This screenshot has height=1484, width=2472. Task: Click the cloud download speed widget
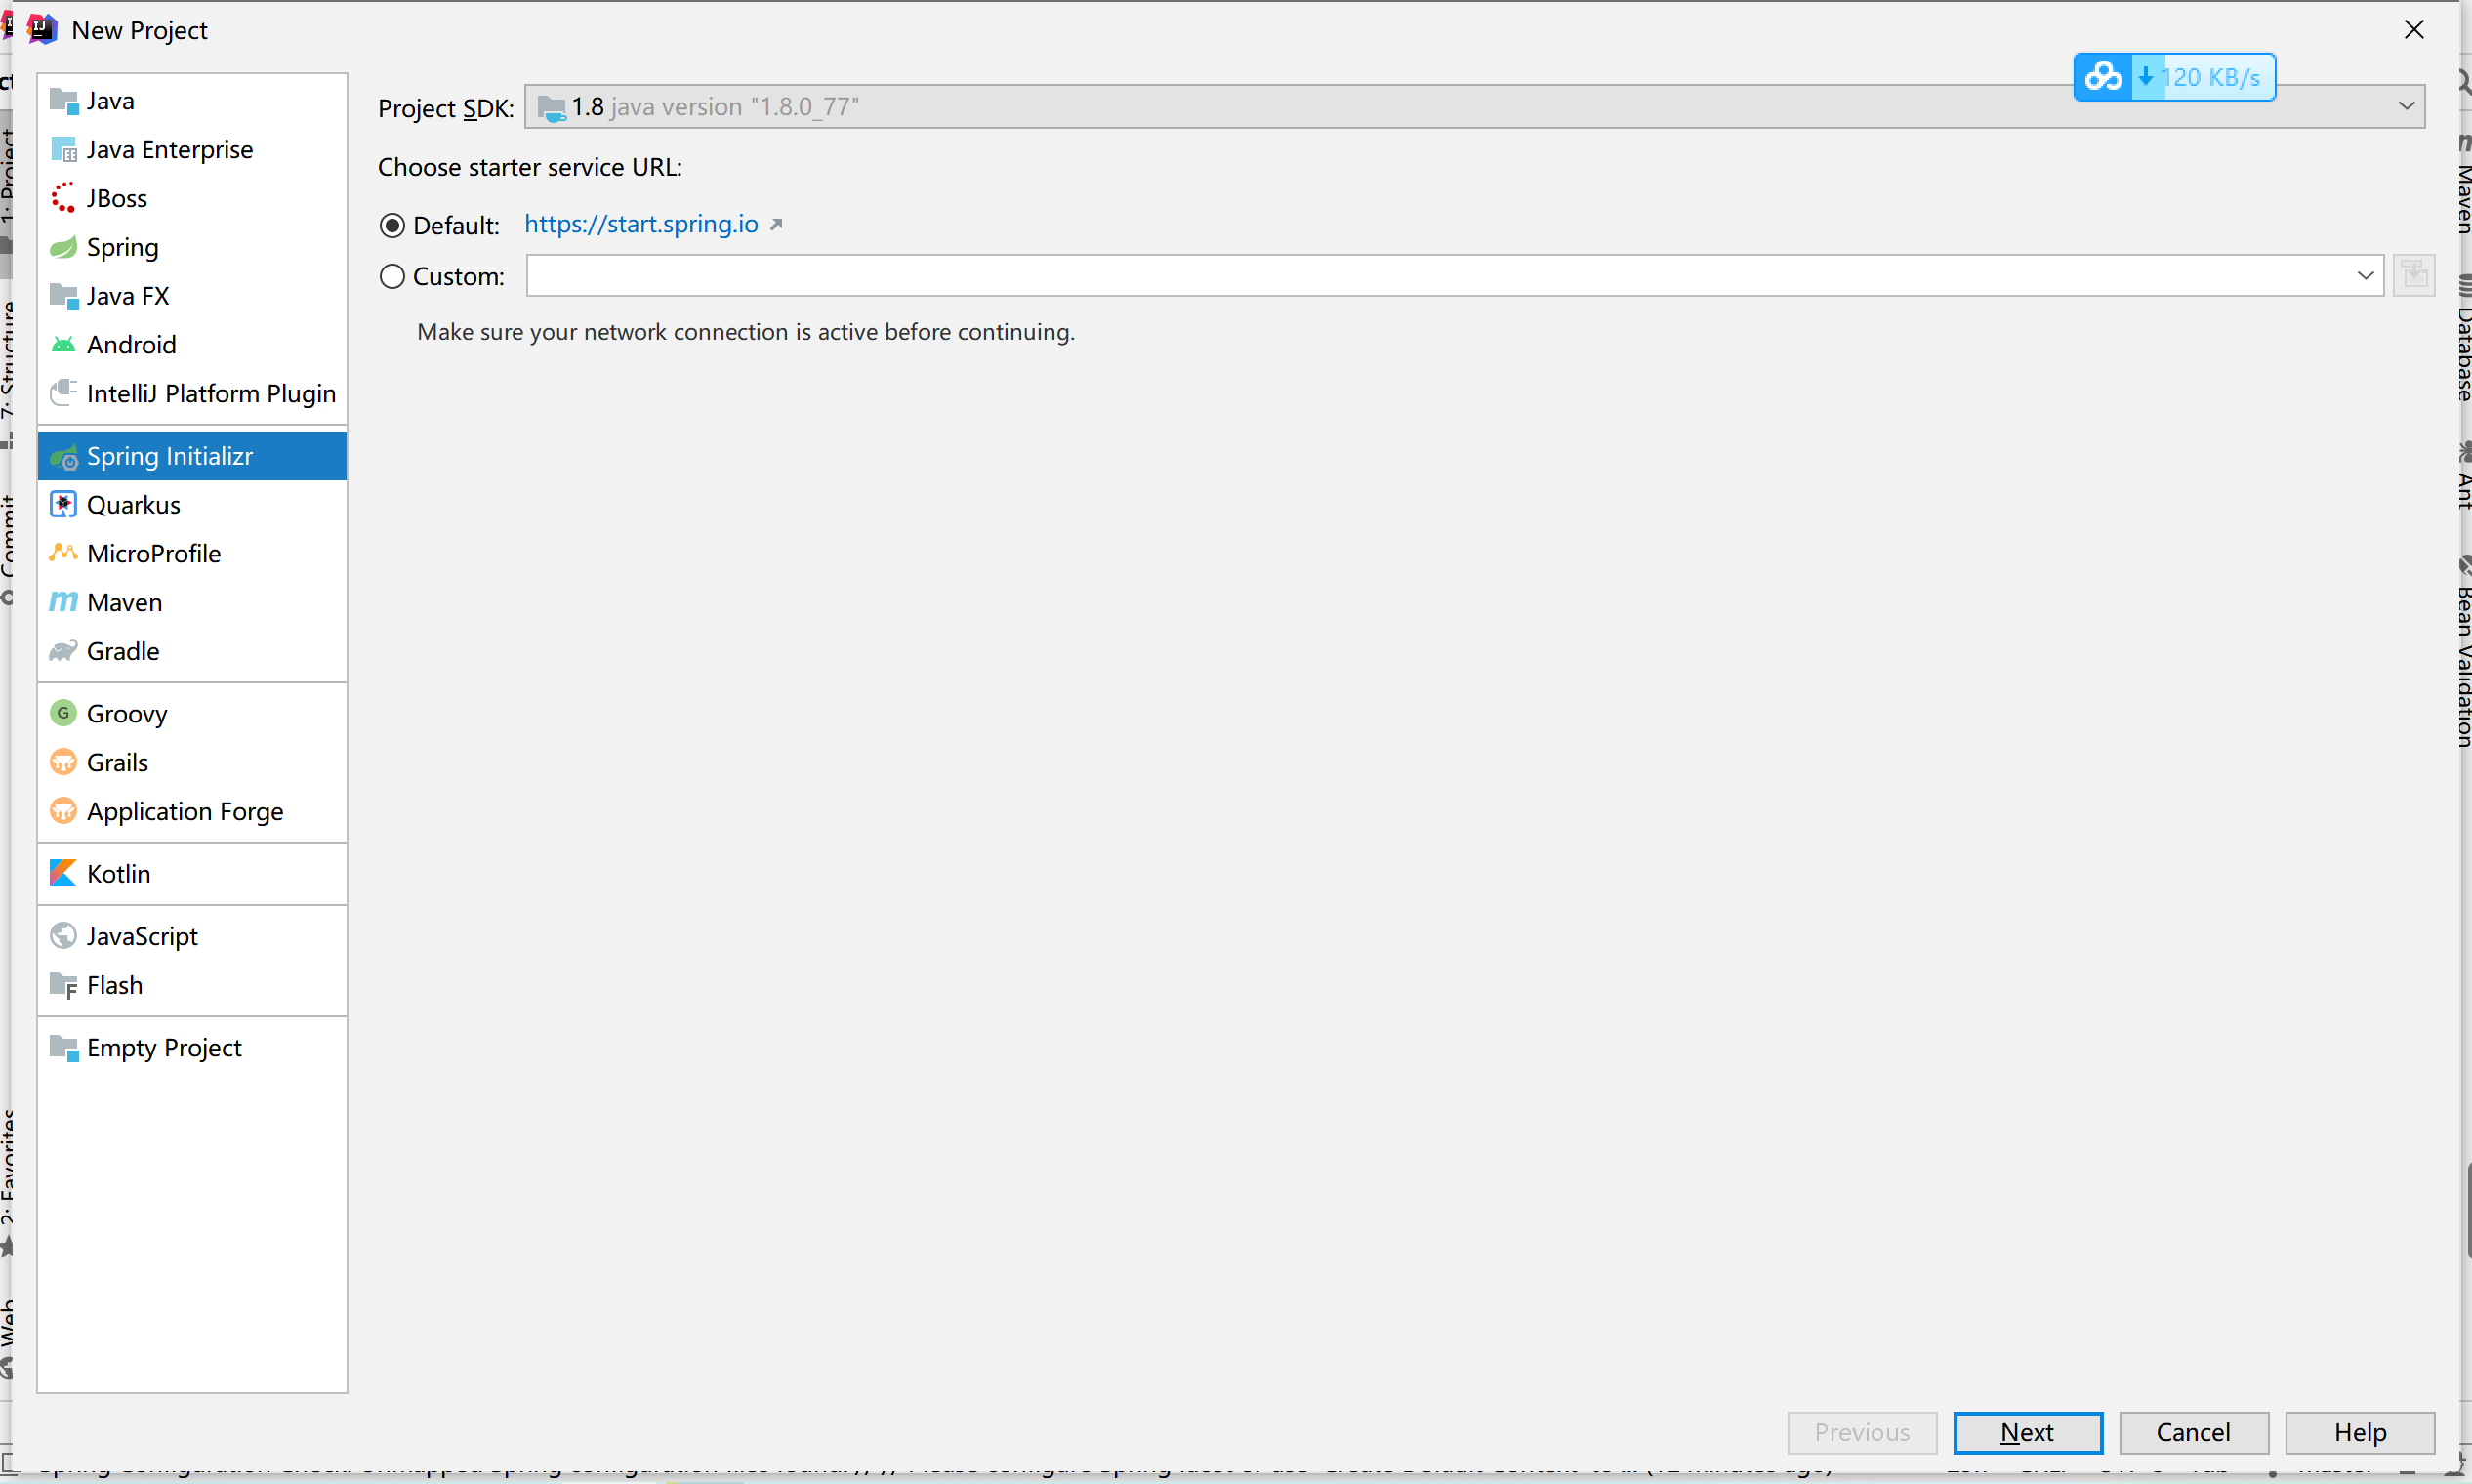[2174, 77]
